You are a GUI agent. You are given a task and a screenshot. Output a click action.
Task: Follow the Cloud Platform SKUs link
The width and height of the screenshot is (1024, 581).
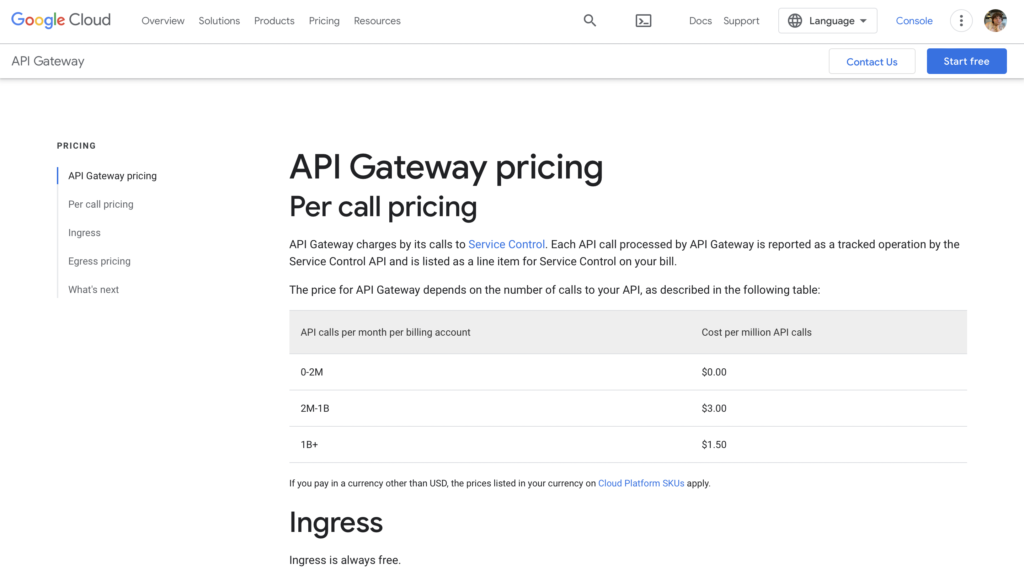click(x=641, y=483)
